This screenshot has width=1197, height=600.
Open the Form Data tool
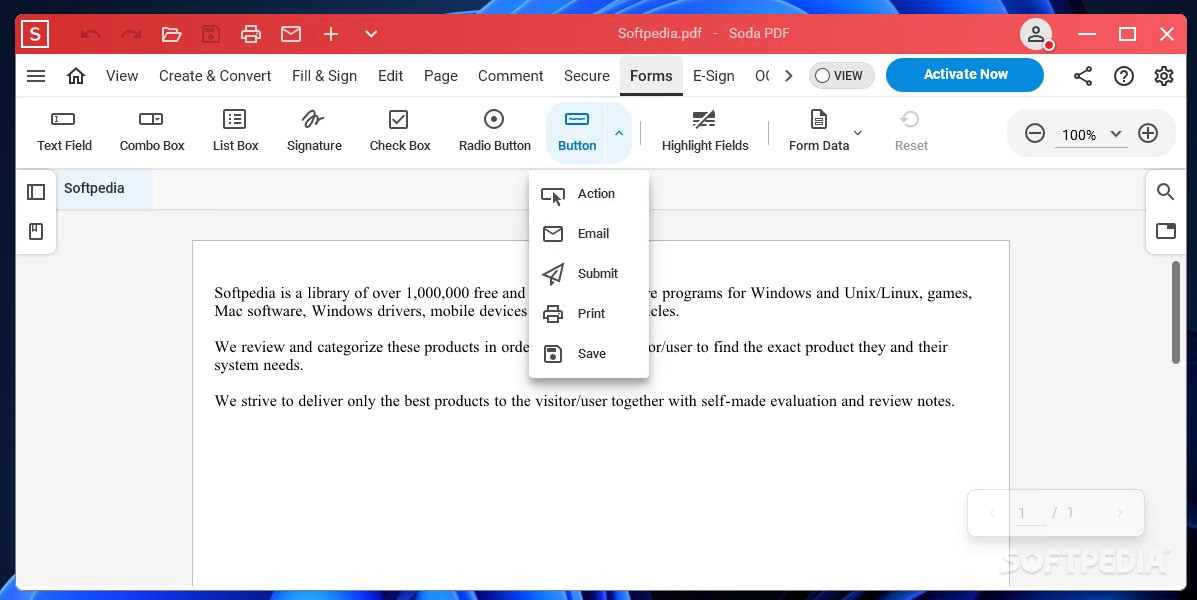818,132
